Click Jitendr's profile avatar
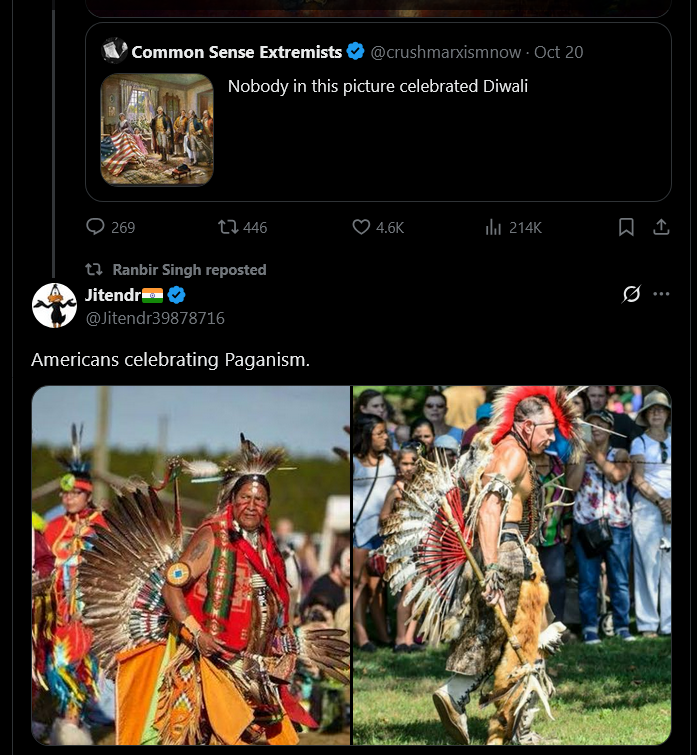 point(54,305)
